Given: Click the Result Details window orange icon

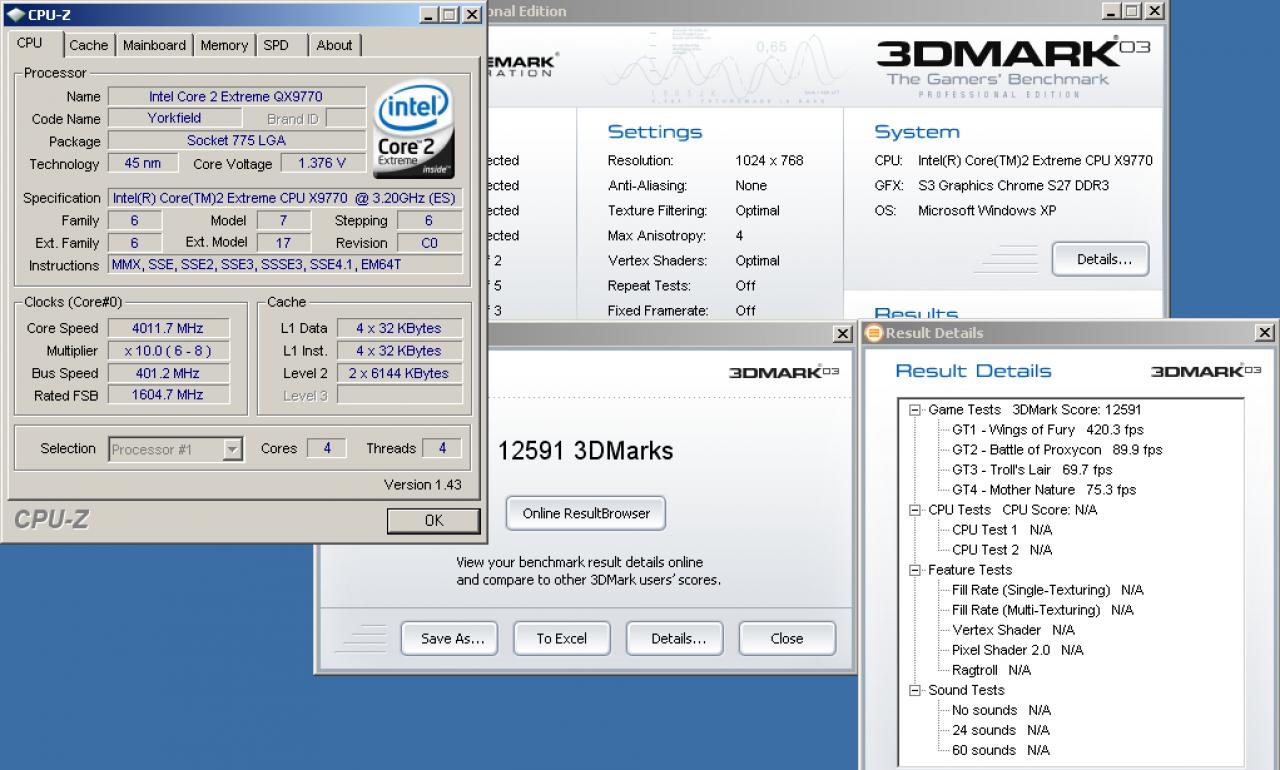Looking at the screenshot, I should click(873, 333).
